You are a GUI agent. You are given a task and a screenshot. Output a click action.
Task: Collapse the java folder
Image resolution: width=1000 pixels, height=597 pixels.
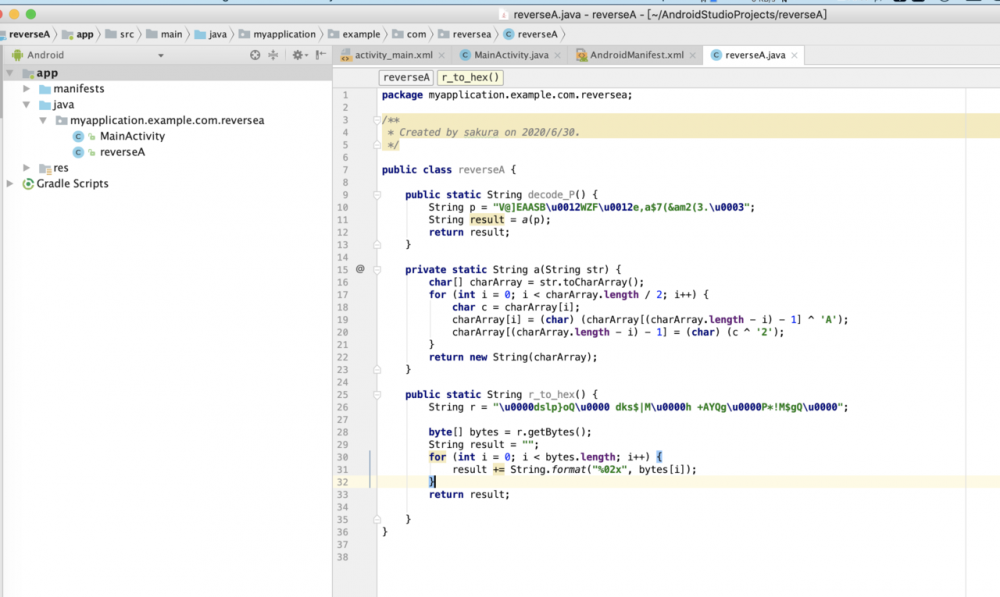[28, 105]
